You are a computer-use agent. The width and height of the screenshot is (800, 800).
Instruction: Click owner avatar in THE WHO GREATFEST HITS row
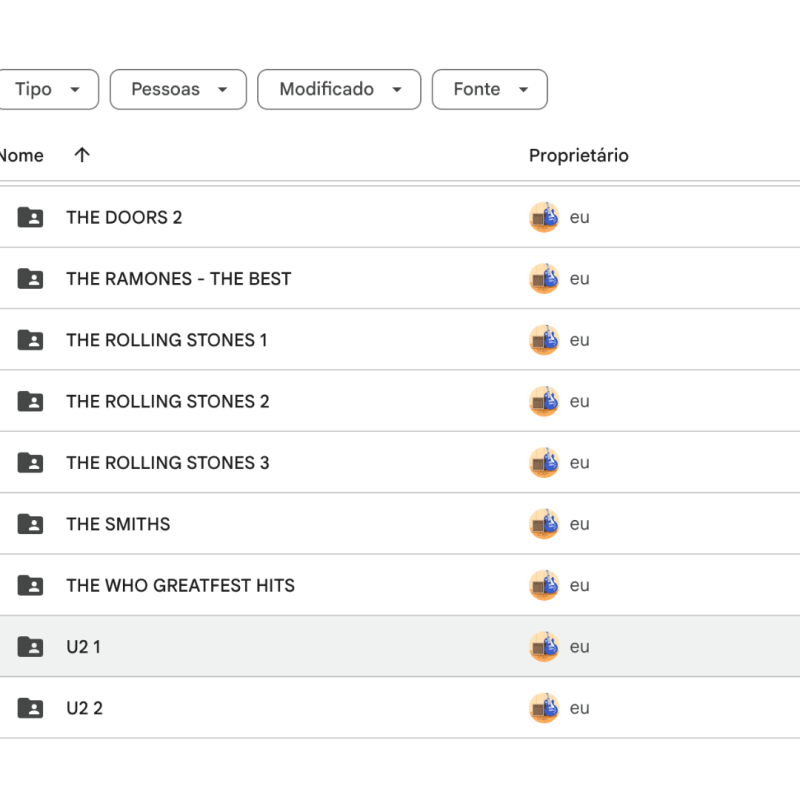point(544,585)
